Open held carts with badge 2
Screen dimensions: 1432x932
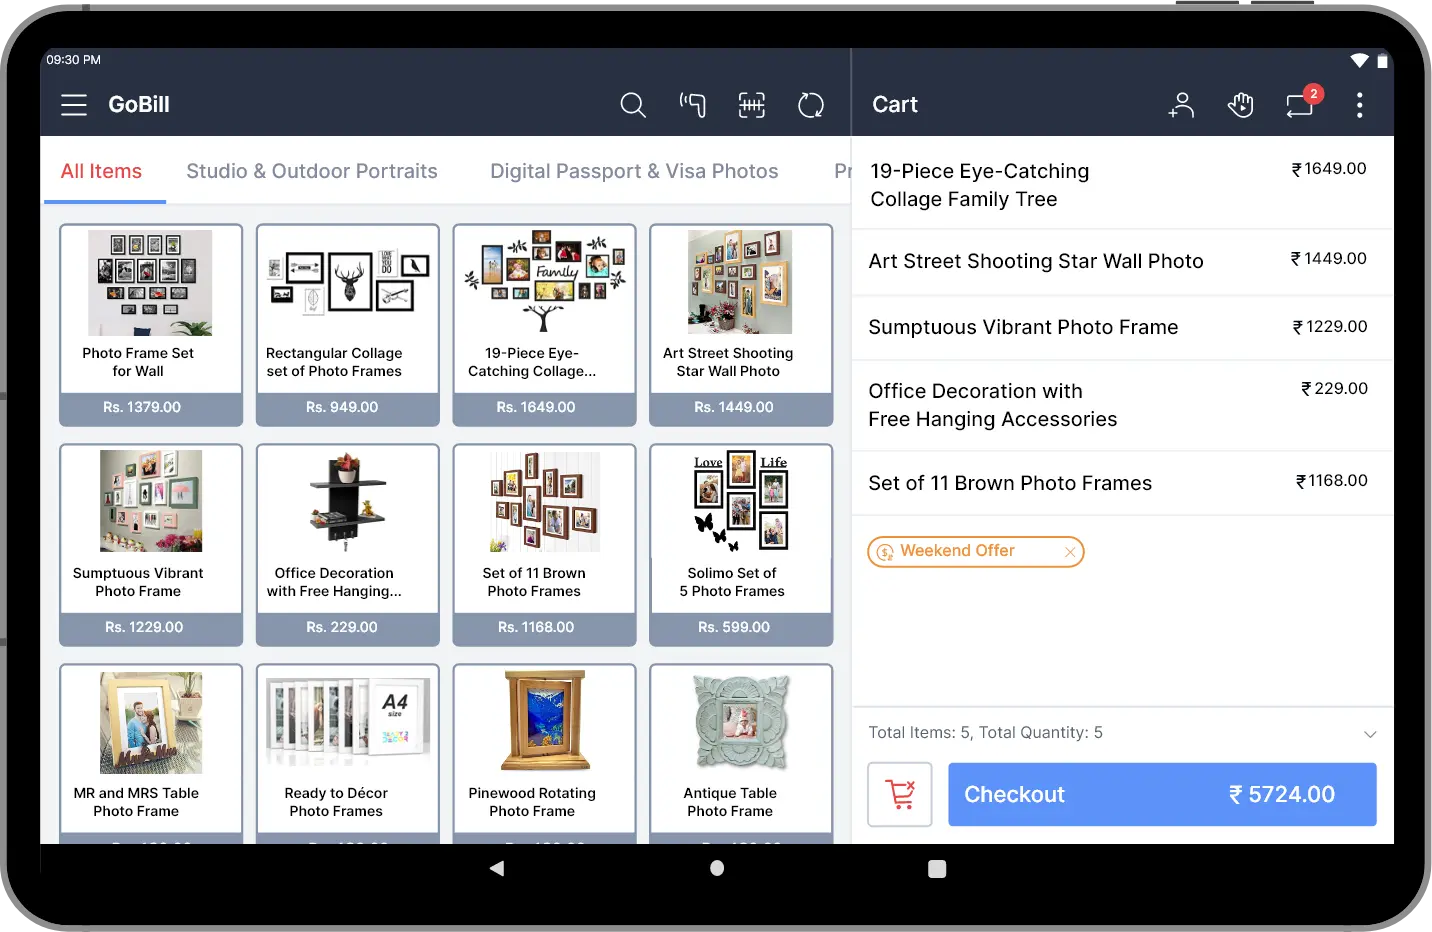pyautogui.click(x=1300, y=105)
